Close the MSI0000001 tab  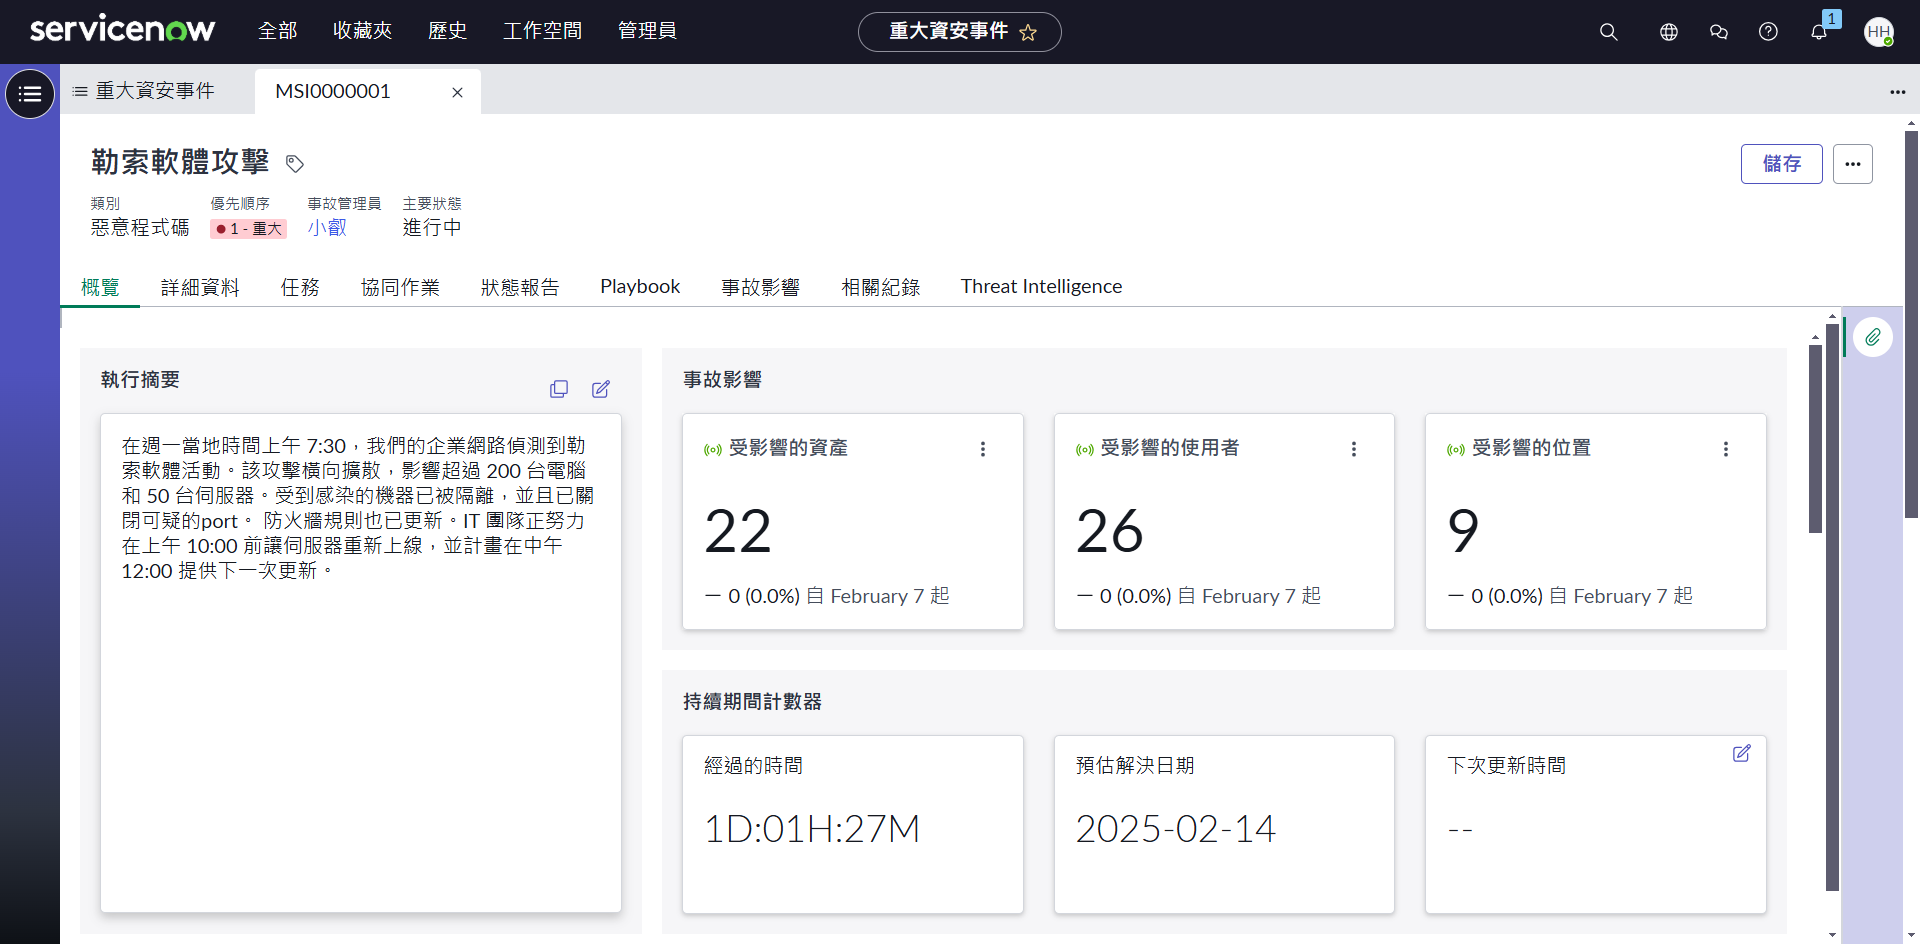click(x=457, y=92)
